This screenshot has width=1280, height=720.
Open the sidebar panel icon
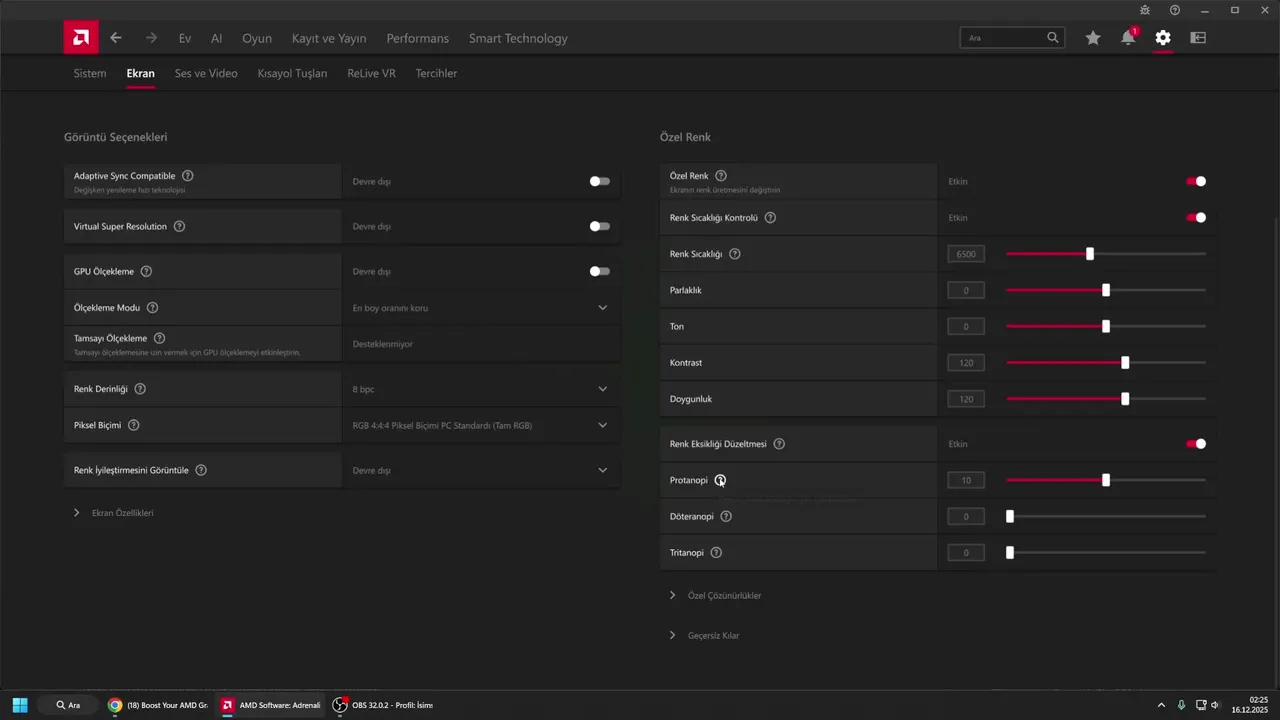coord(1198,38)
